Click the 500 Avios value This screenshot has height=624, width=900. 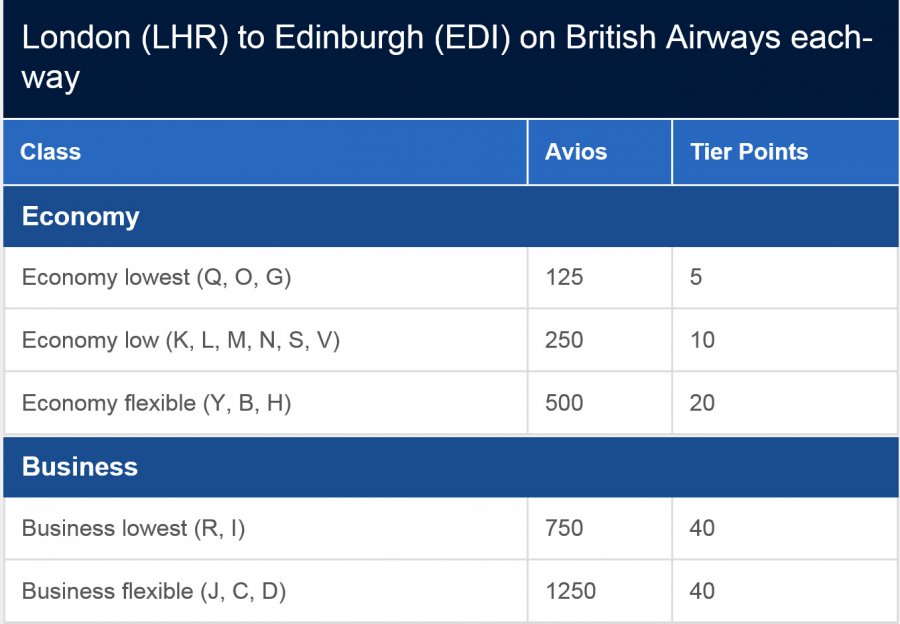coord(564,403)
